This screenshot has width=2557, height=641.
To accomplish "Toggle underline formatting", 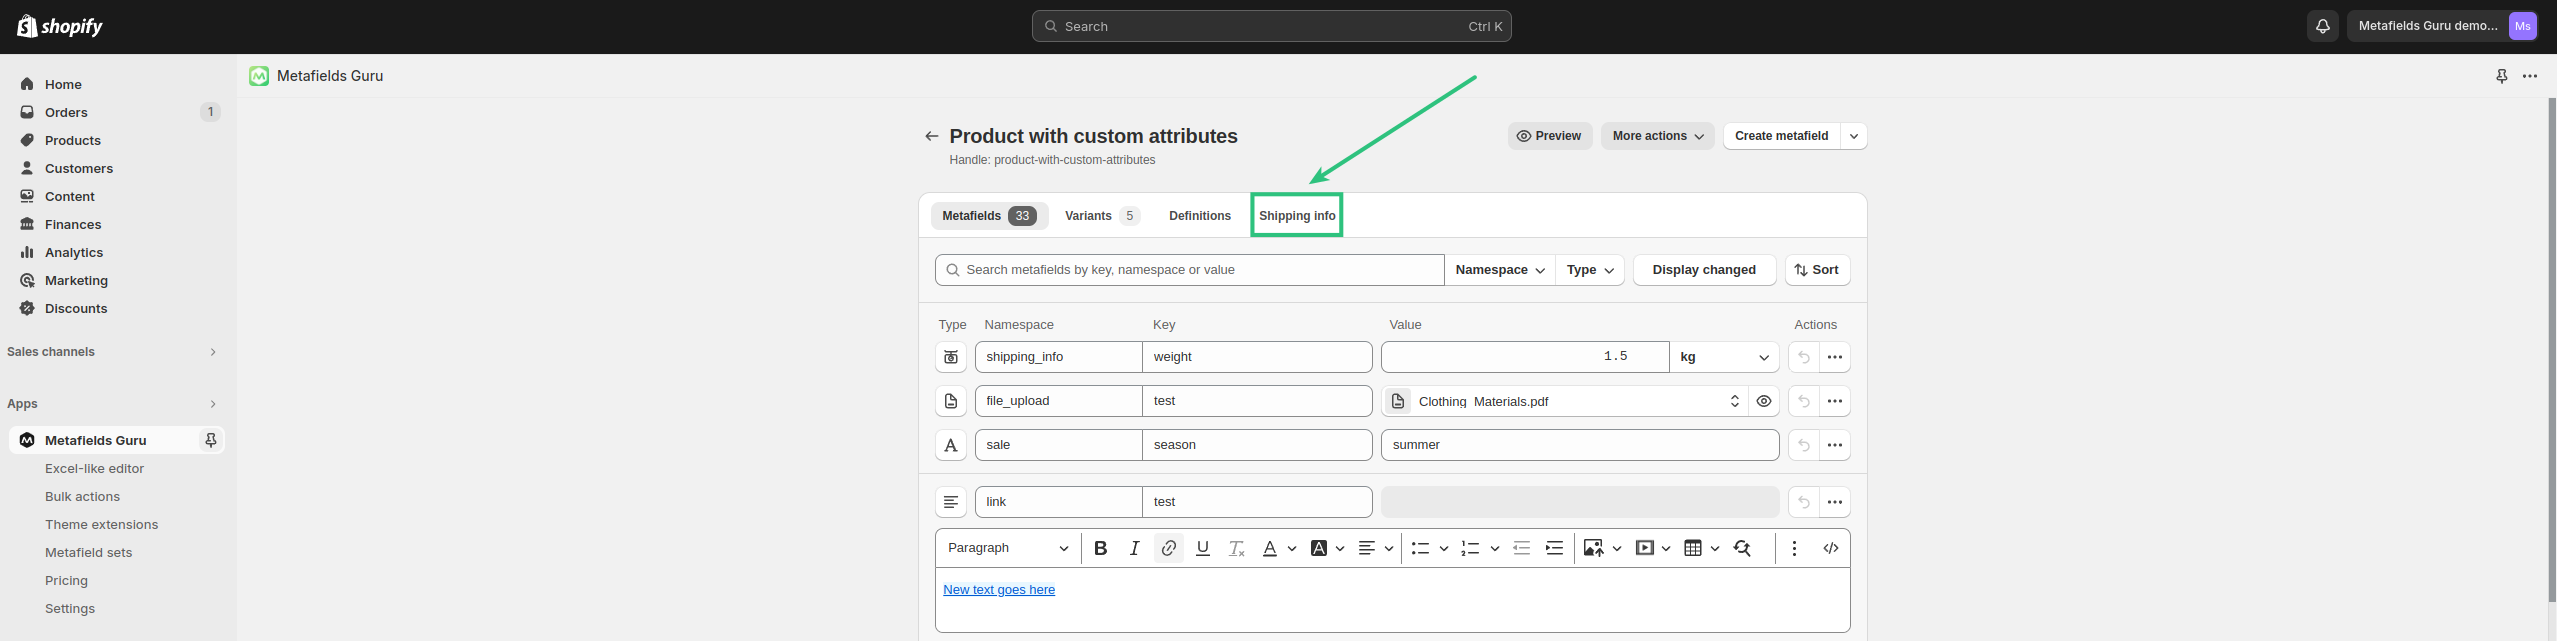I will [1202, 548].
